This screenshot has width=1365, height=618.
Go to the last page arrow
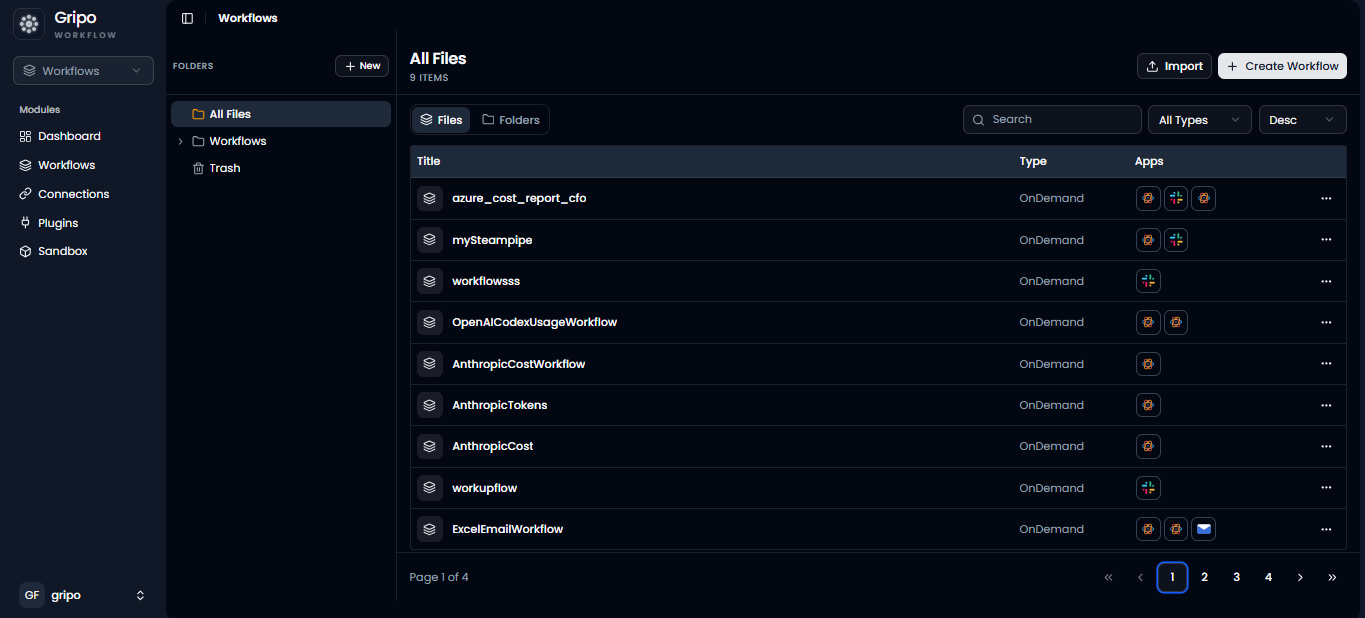pyautogui.click(x=1332, y=577)
